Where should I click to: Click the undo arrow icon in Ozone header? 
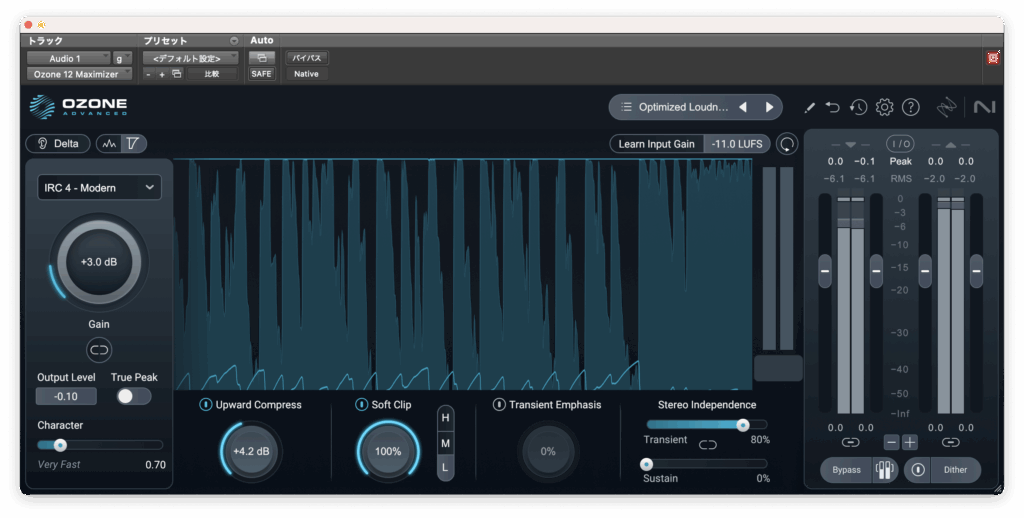point(833,107)
